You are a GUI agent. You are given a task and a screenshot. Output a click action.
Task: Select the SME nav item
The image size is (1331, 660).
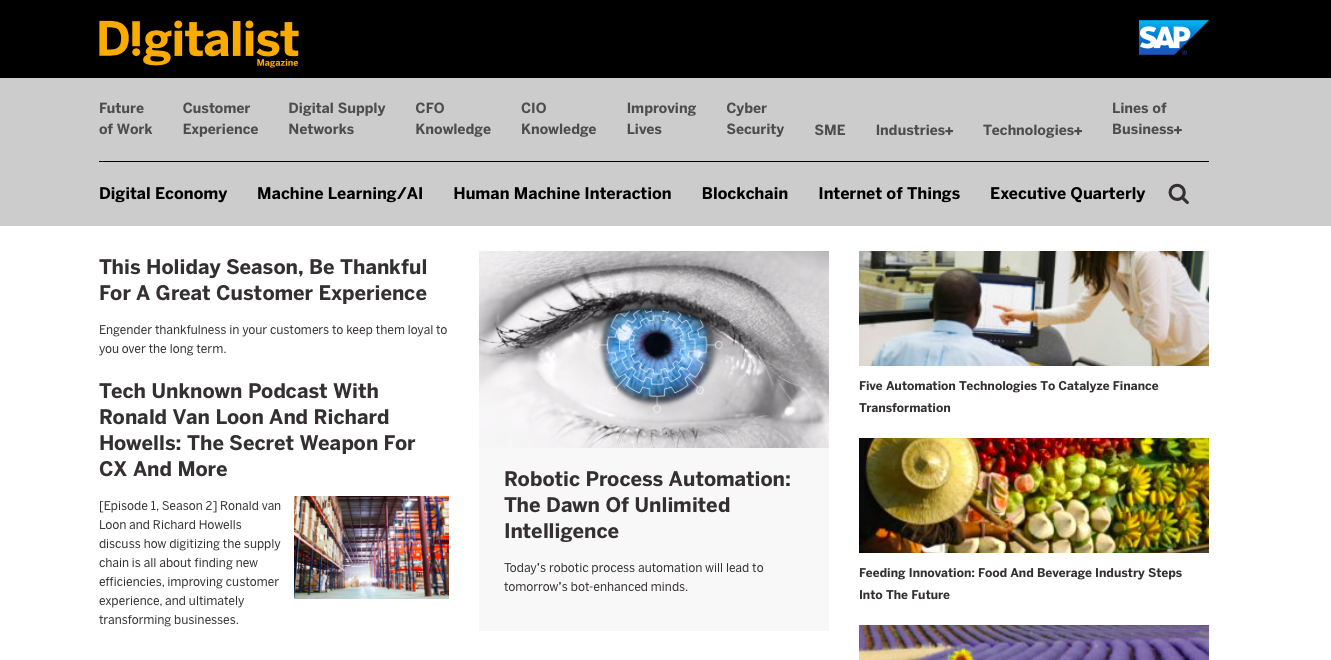click(x=830, y=130)
